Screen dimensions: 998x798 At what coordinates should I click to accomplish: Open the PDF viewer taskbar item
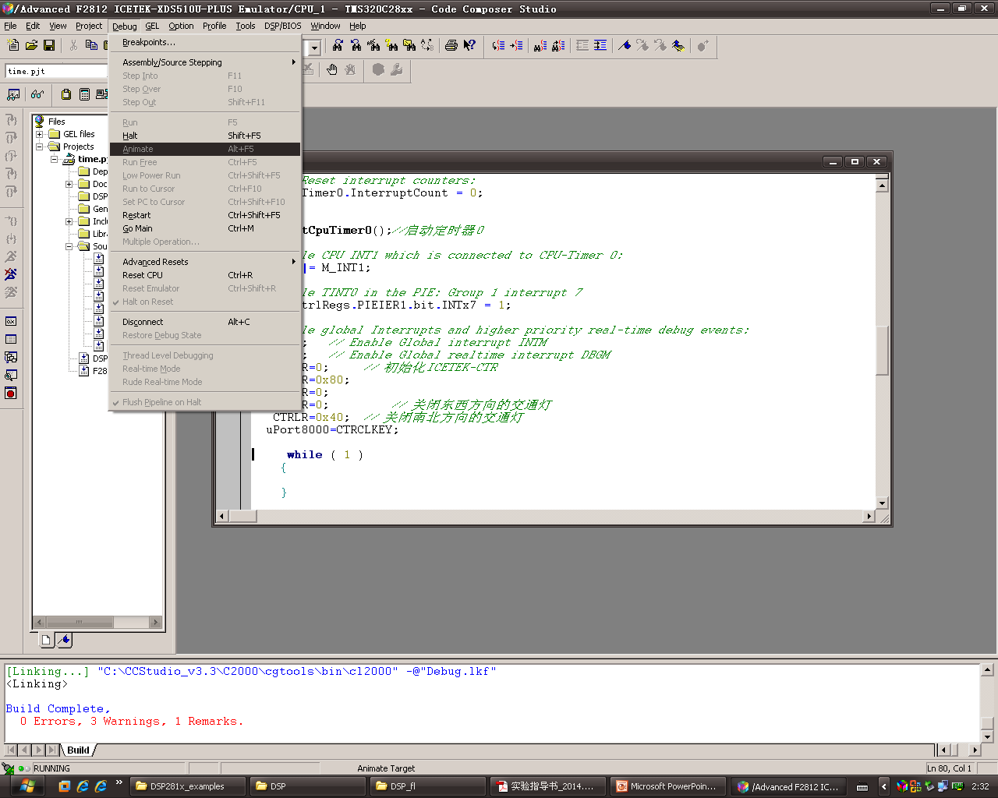click(x=547, y=787)
